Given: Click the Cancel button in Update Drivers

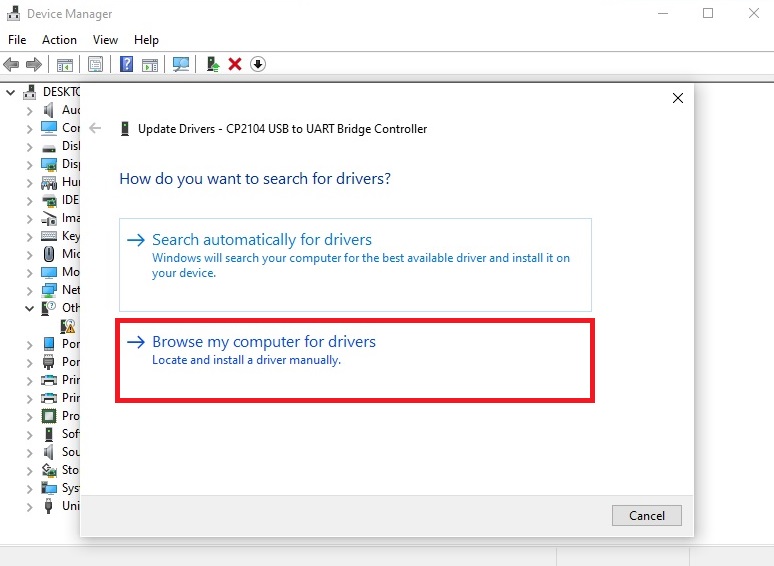Looking at the screenshot, I should pos(647,516).
